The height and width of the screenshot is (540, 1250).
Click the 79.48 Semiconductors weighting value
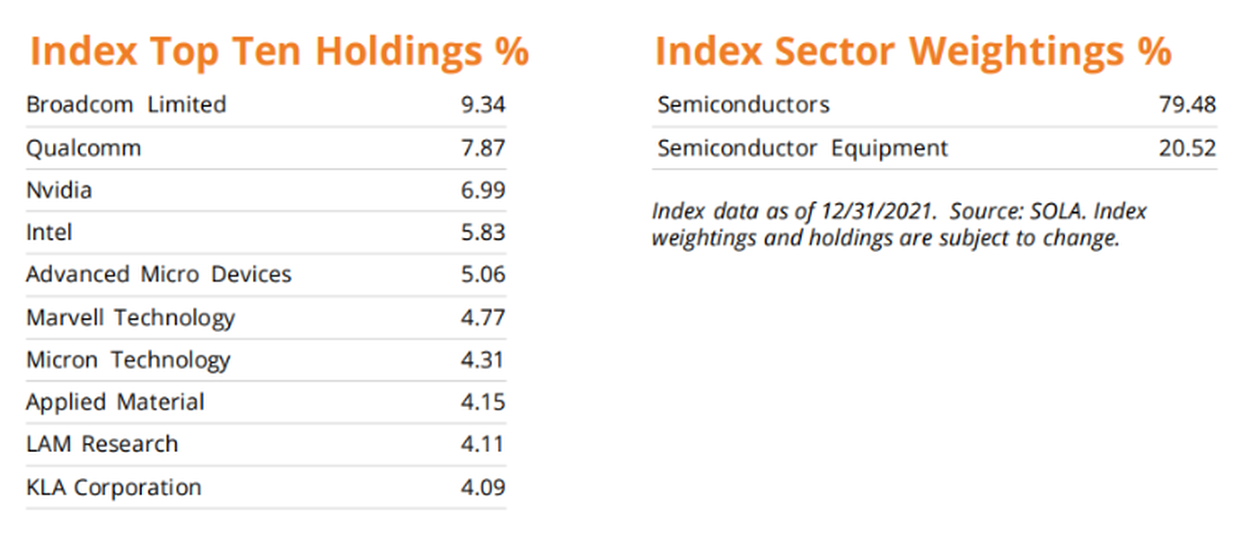click(1187, 105)
